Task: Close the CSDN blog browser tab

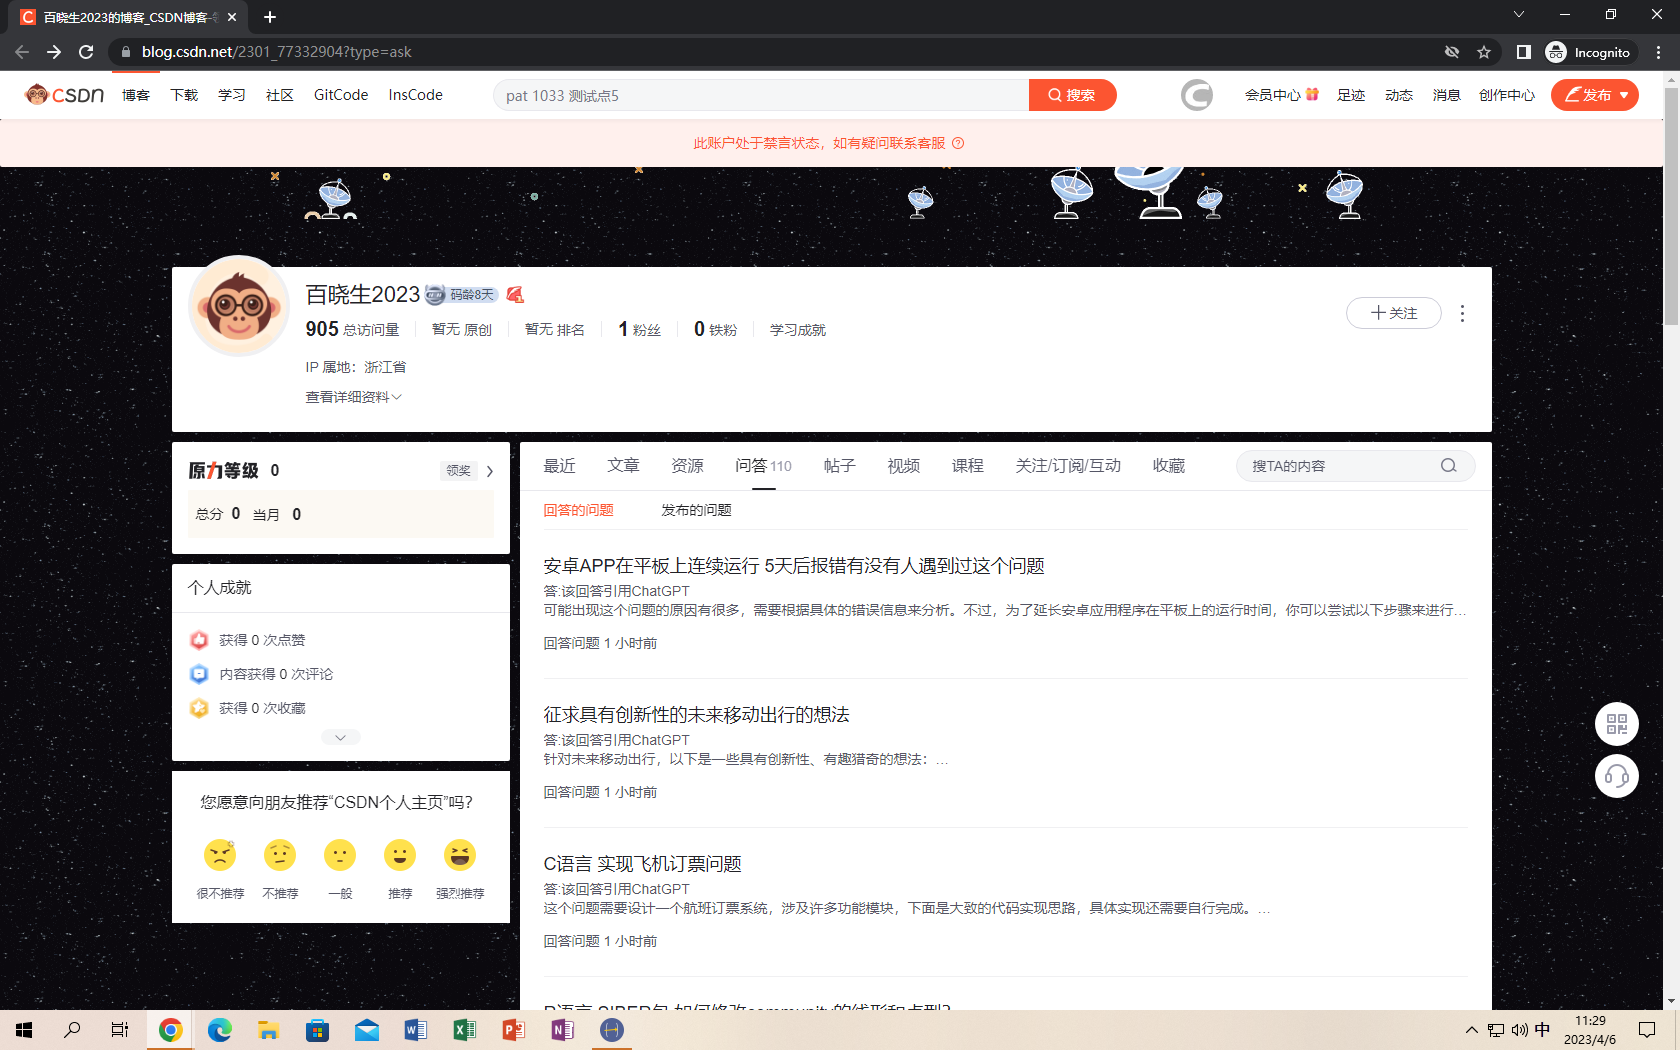Action: [x=232, y=17]
